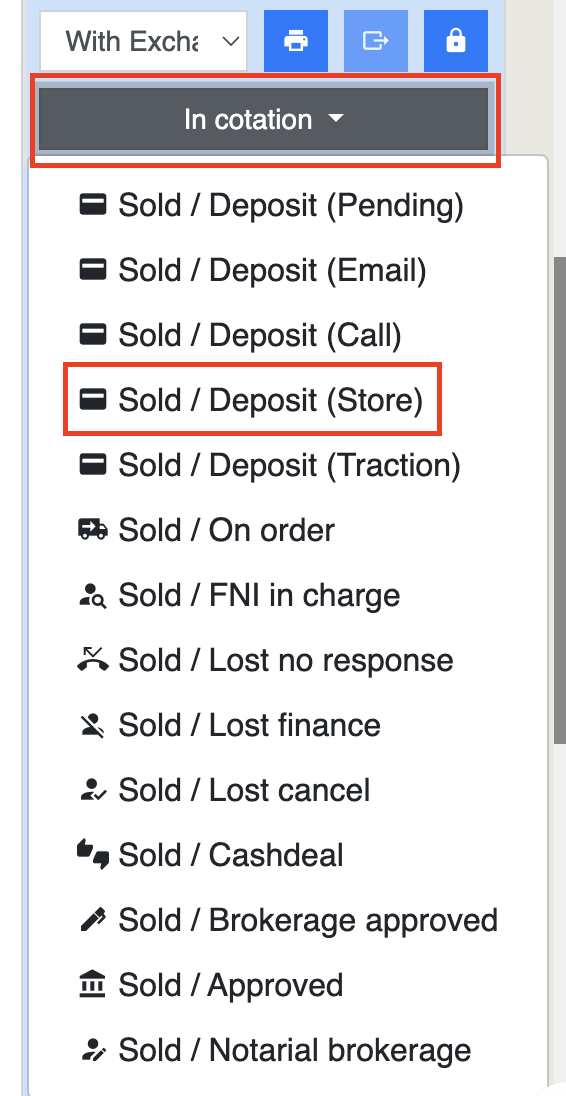Click the blue printer icon button
566x1096 pixels.
click(x=296, y=41)
